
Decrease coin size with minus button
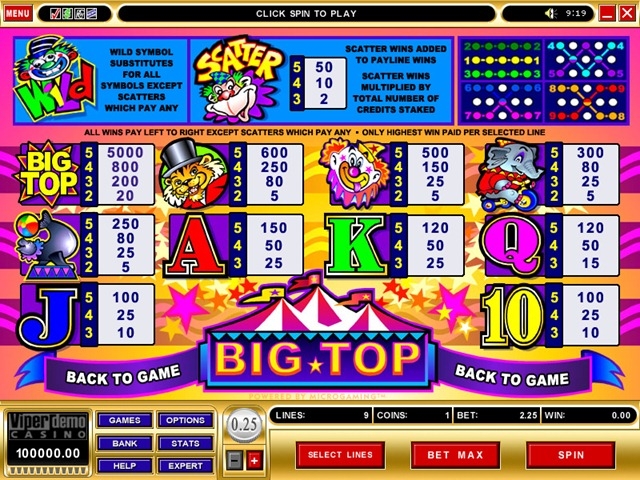coord(235,461)
